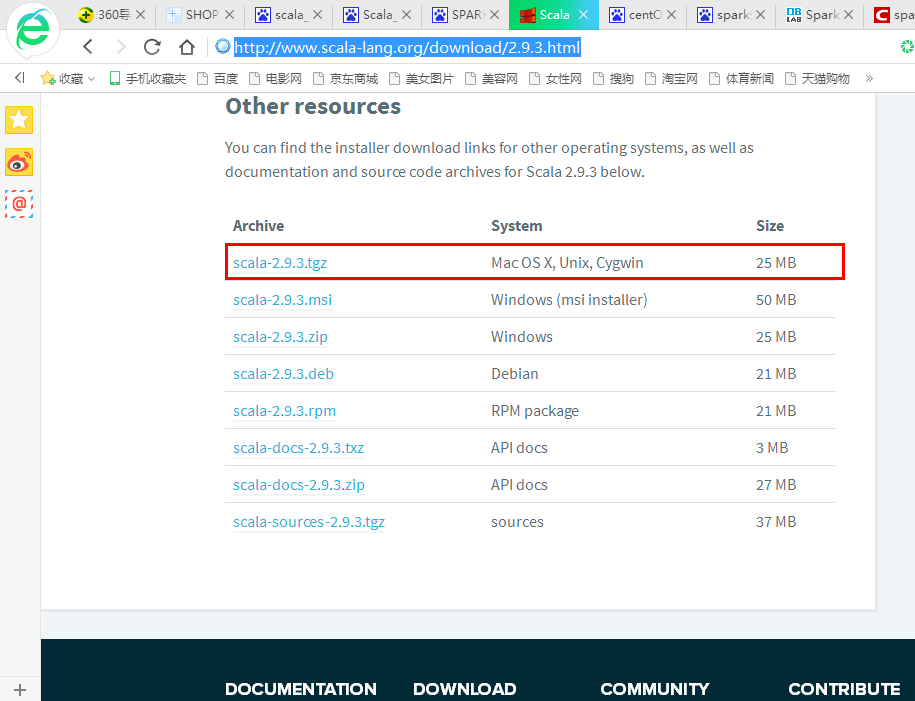The height and width of the screenshot is (701, 915).
Task: Open the 美容网 bookmark
Action: click(491, 78)
